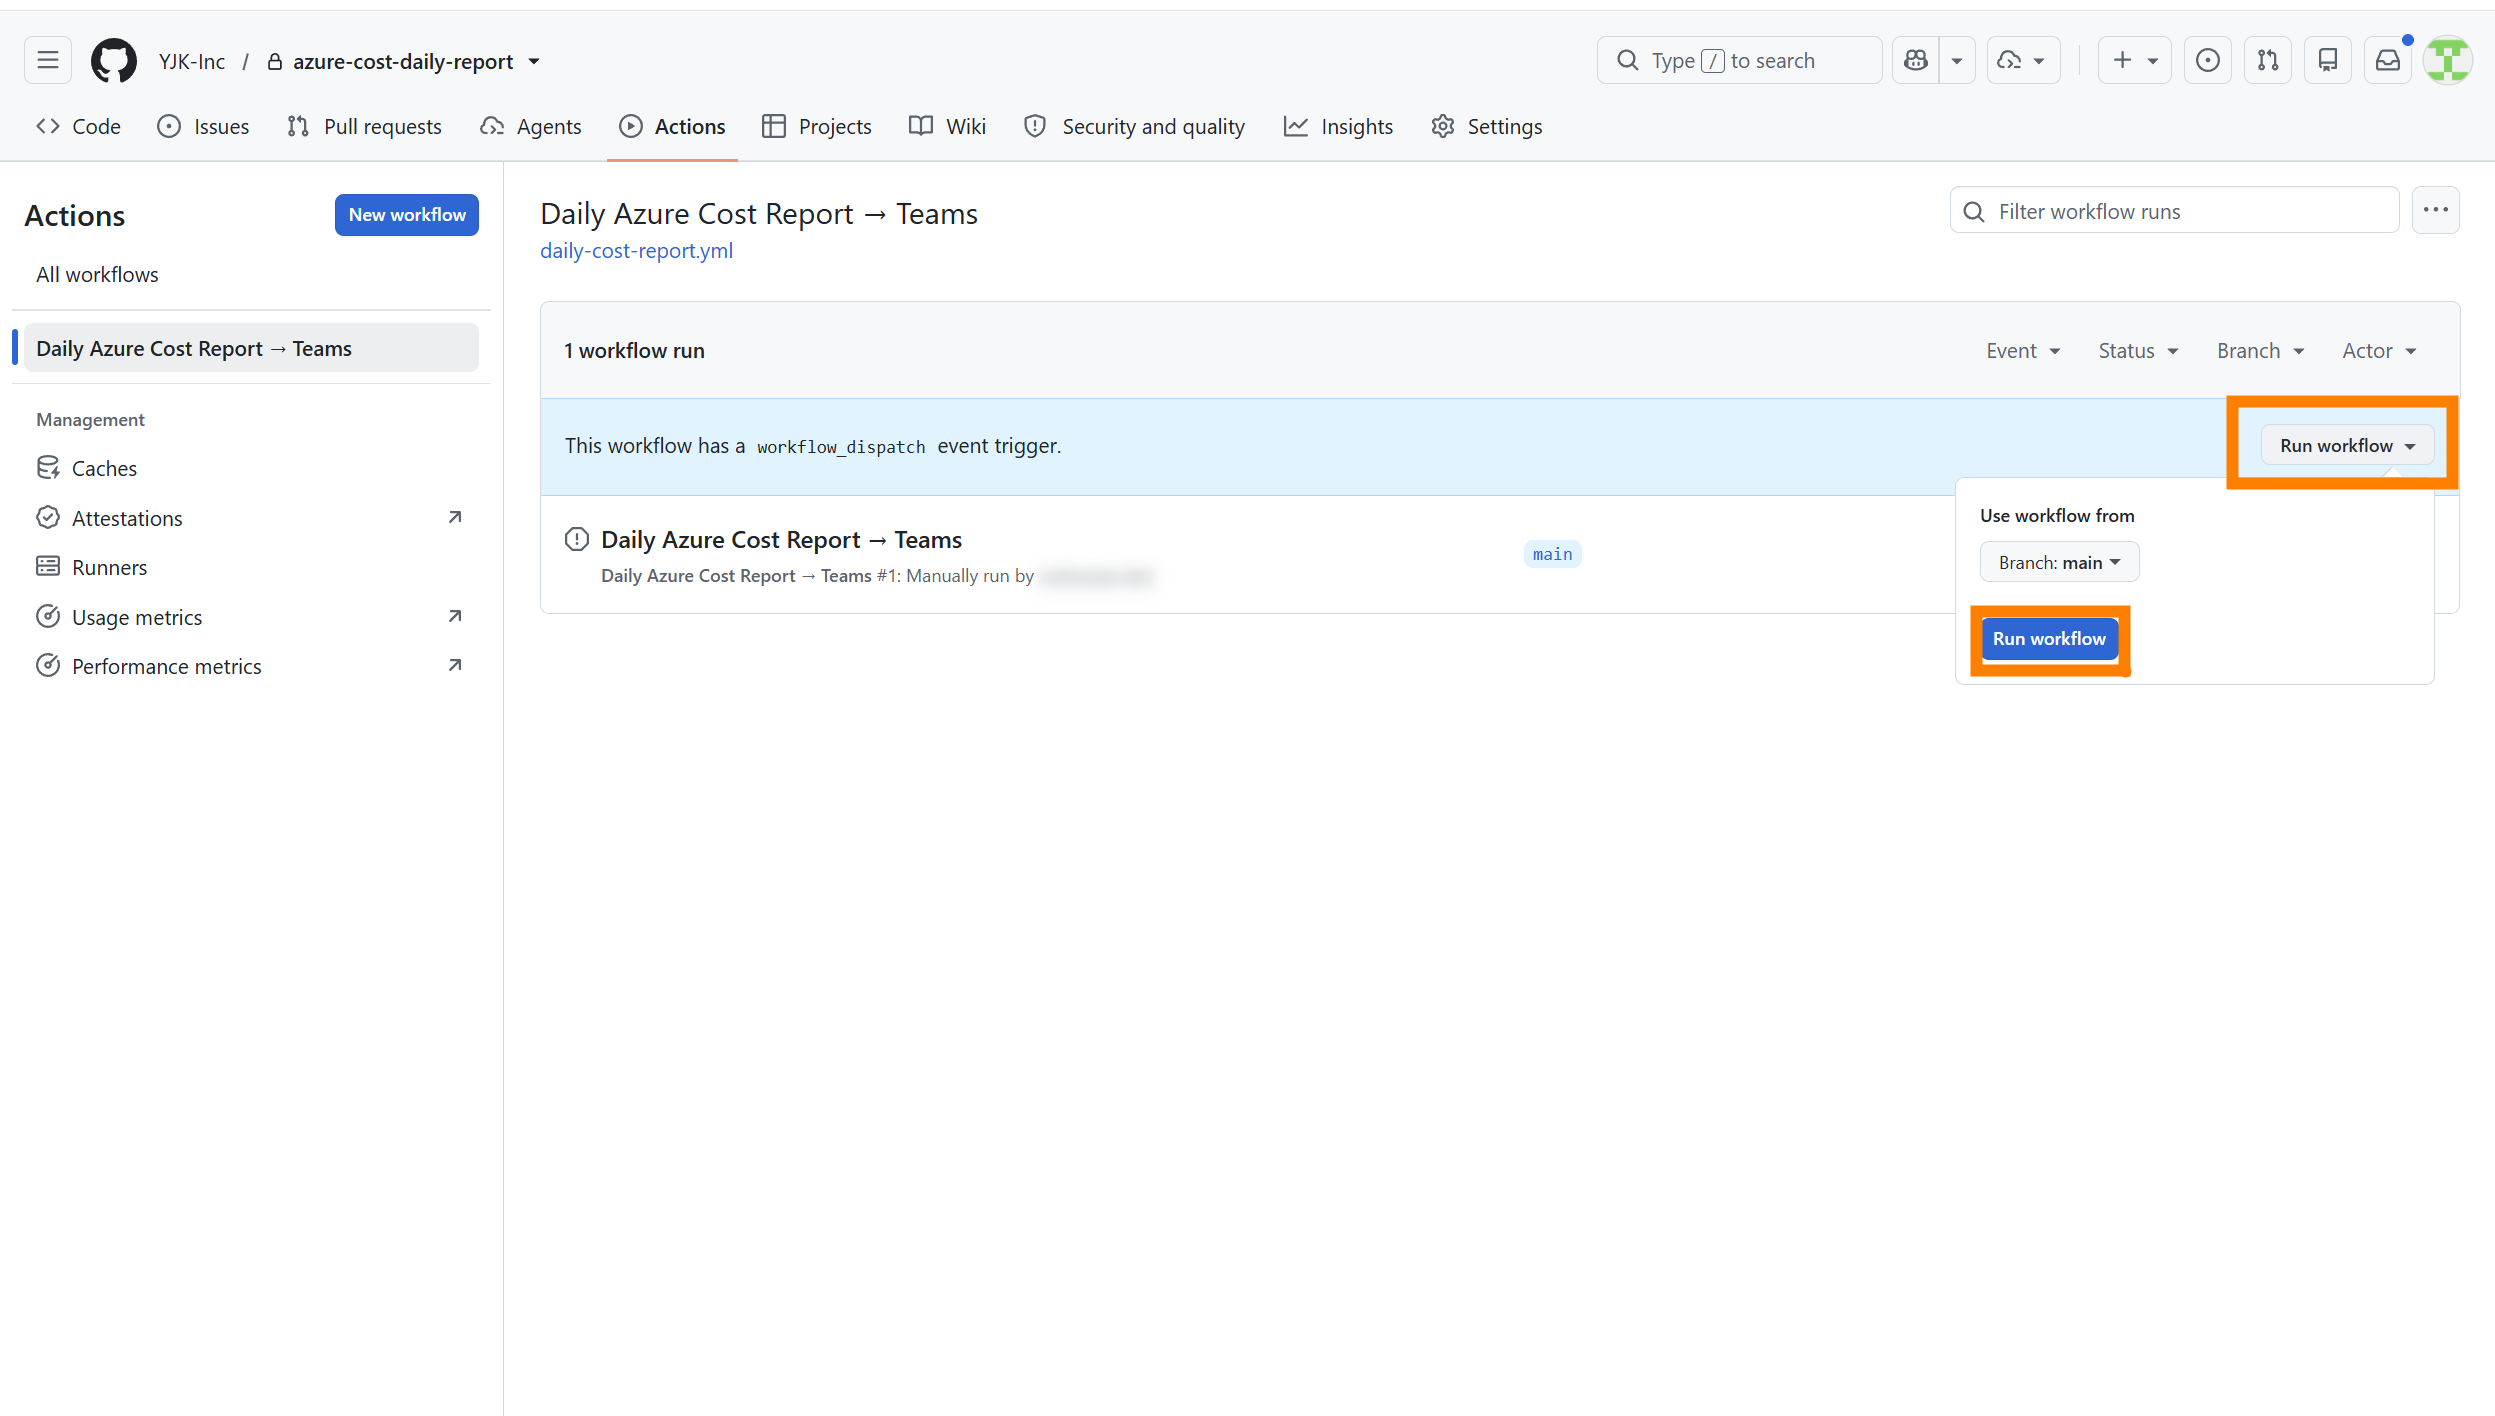Click the blue Run workflow button

pos(2049,639)
